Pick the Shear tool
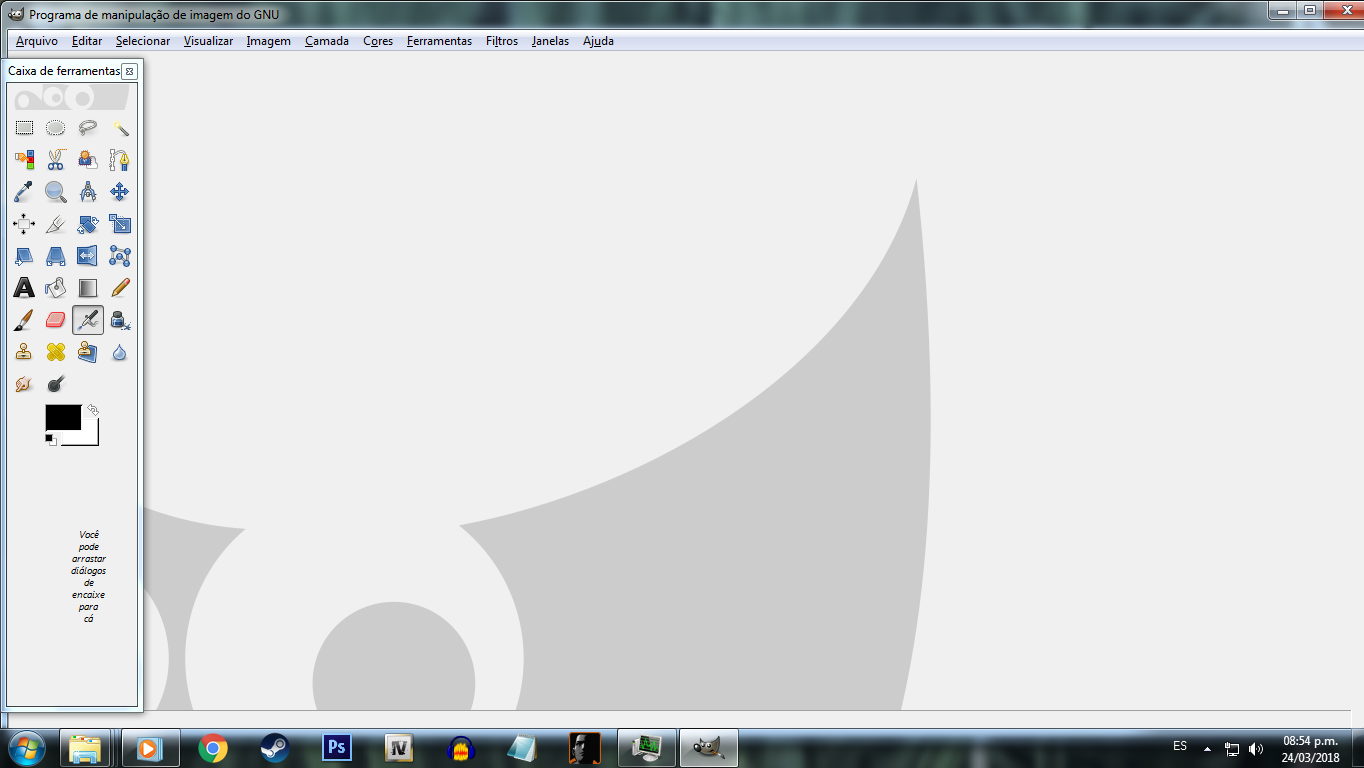 pyautogui.click(x=24, y=256)
